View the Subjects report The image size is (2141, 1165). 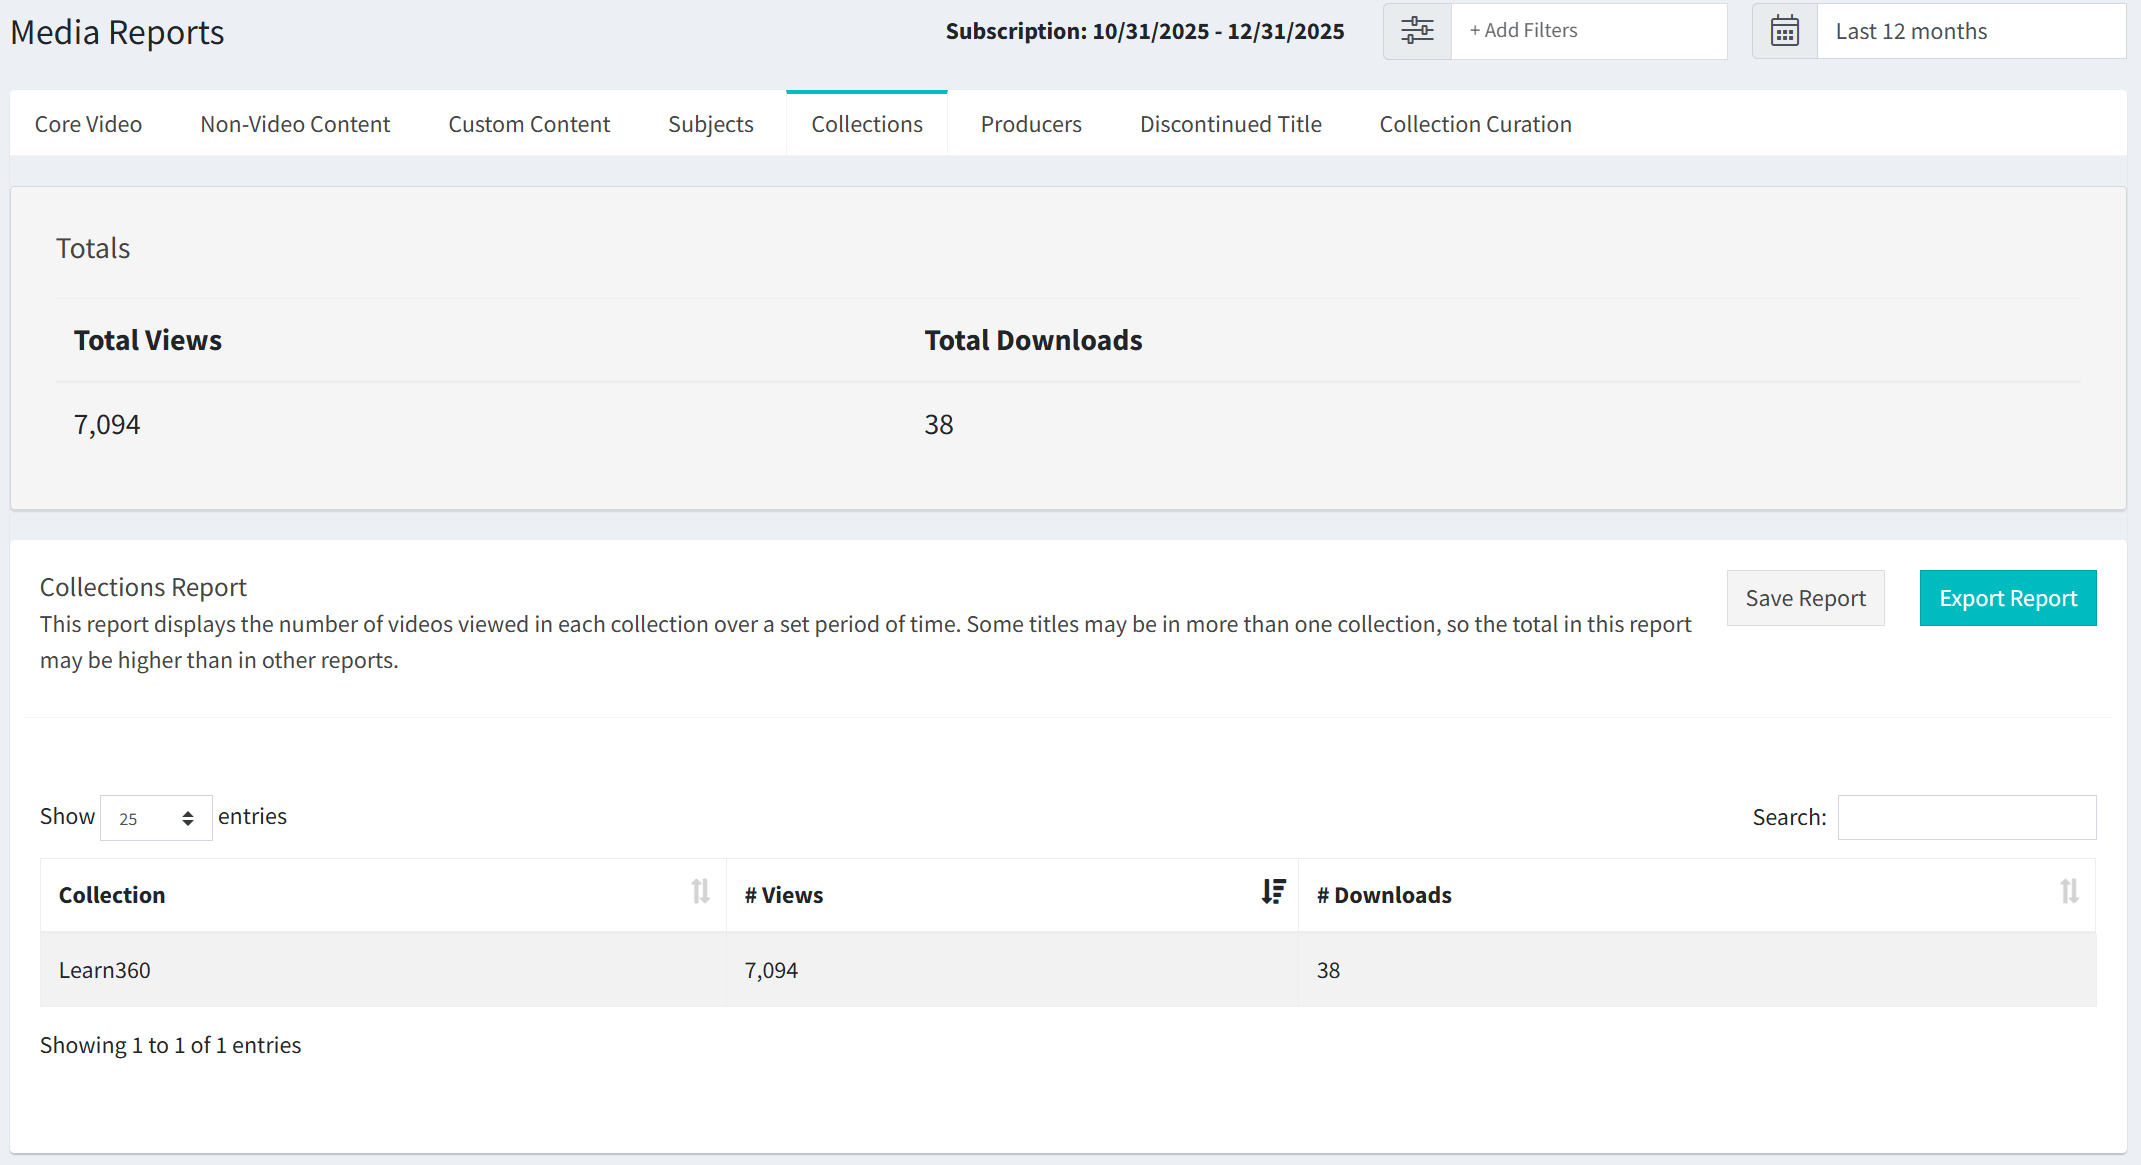pos(710,123)
